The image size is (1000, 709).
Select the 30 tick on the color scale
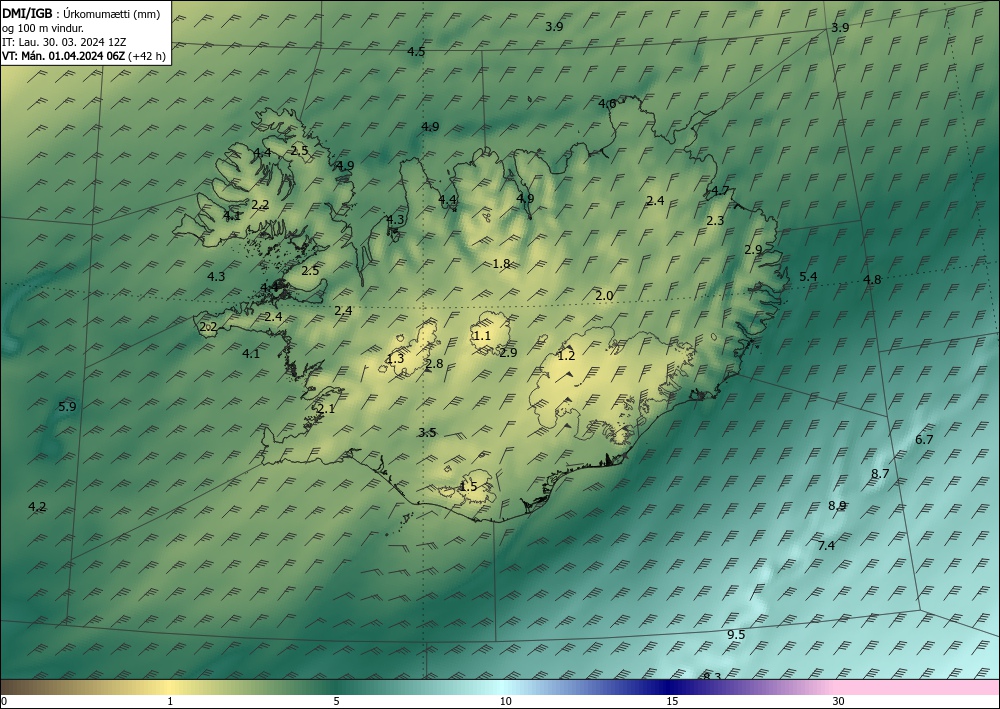click(x=839, y=701)
